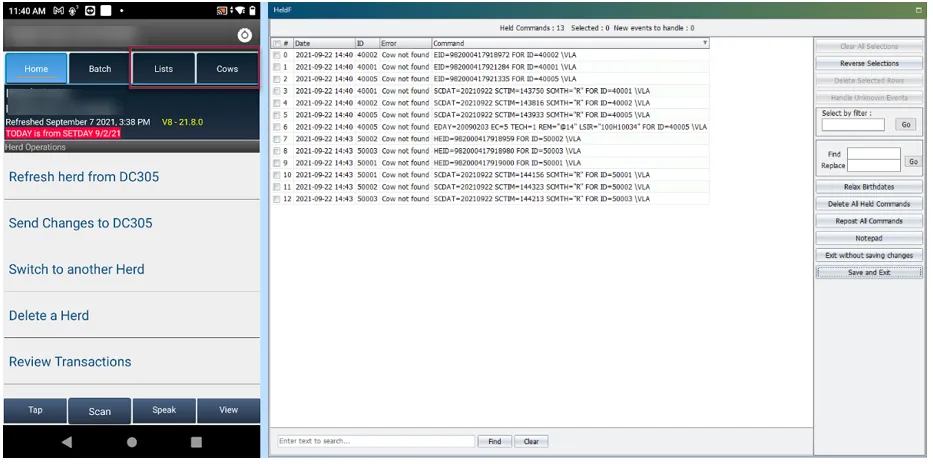
Task: Focus the Select by filter text field
Action: (853, 125)
